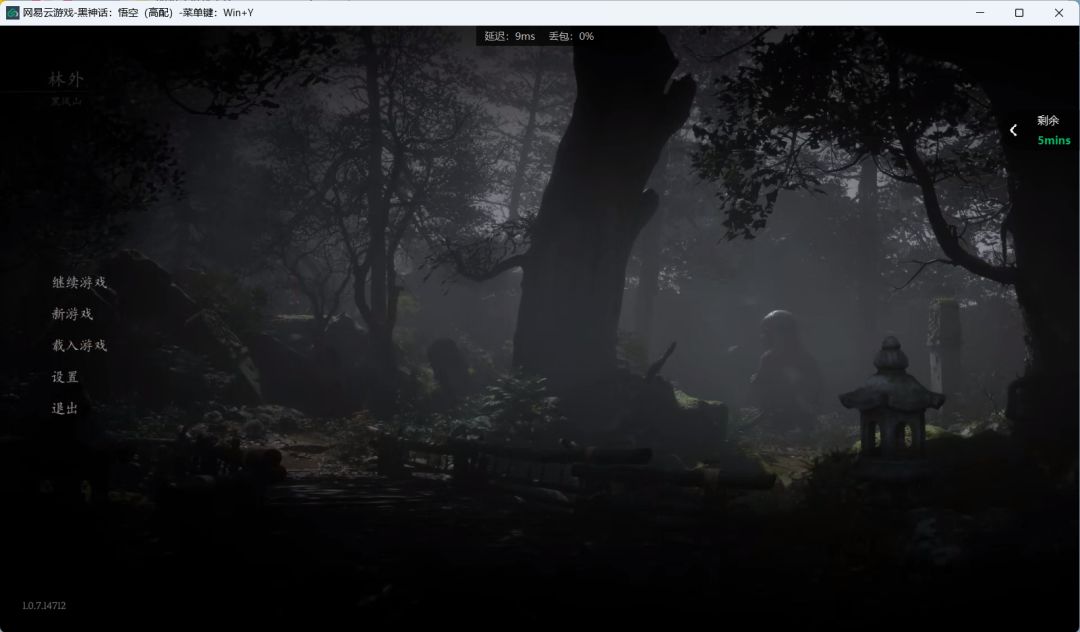1080x632 pixels.
Task: Open the 载入游戏 load game menu
Action: click(x=79, y=346)
